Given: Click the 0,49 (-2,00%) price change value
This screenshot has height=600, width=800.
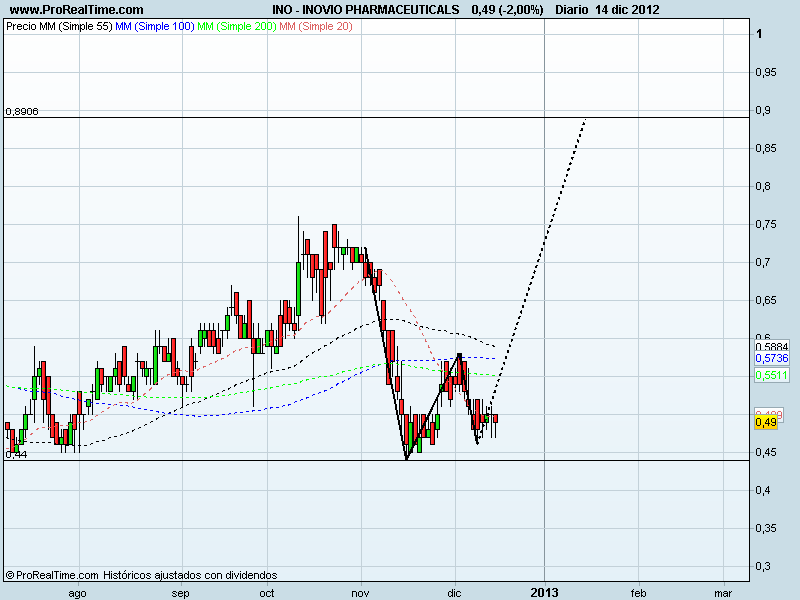Looking at the screenshot, I should click(x=507, y=9).
